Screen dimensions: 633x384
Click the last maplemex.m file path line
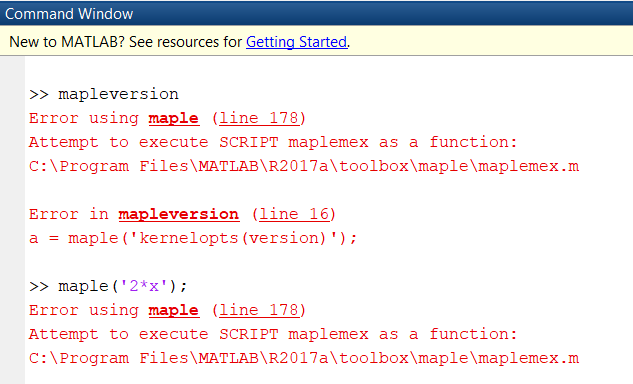tap(304, 359)
